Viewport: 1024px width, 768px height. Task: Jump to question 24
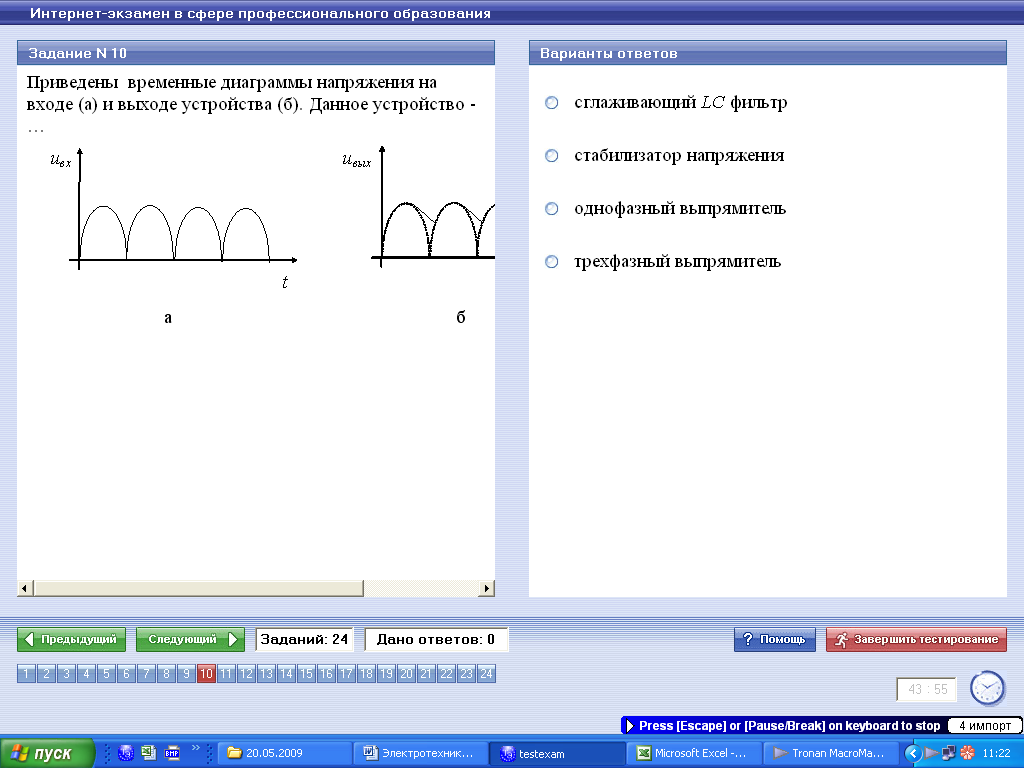[487, 673]
